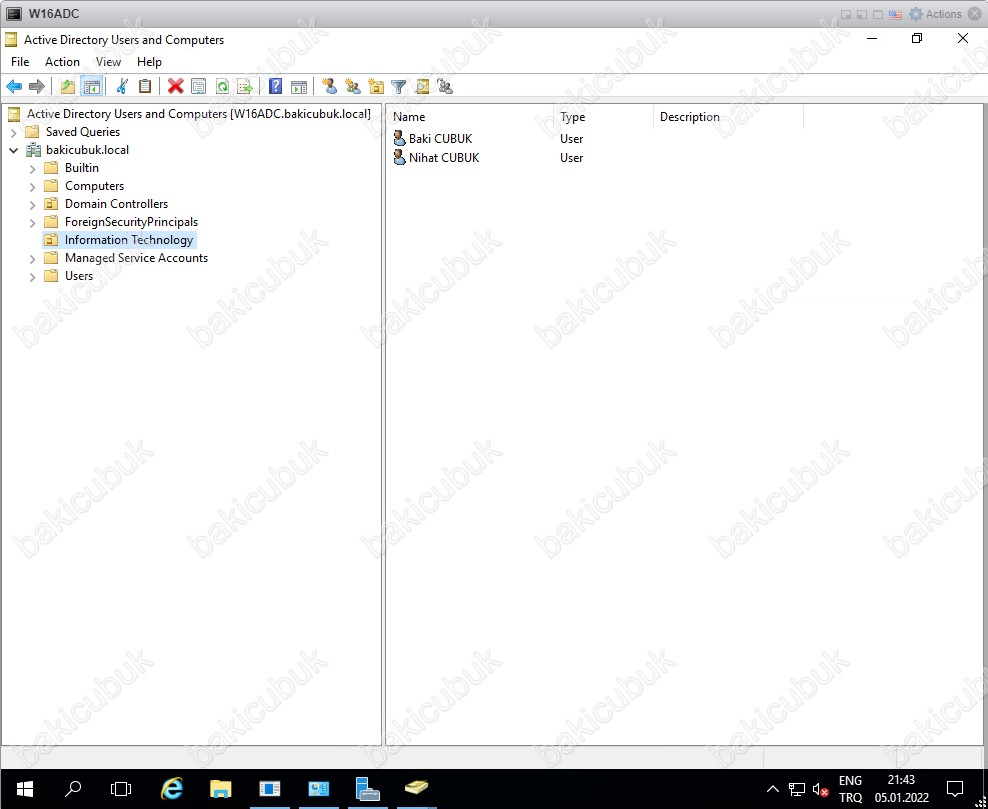Select the root Active Directory Users and Computers node

[198, 114]
